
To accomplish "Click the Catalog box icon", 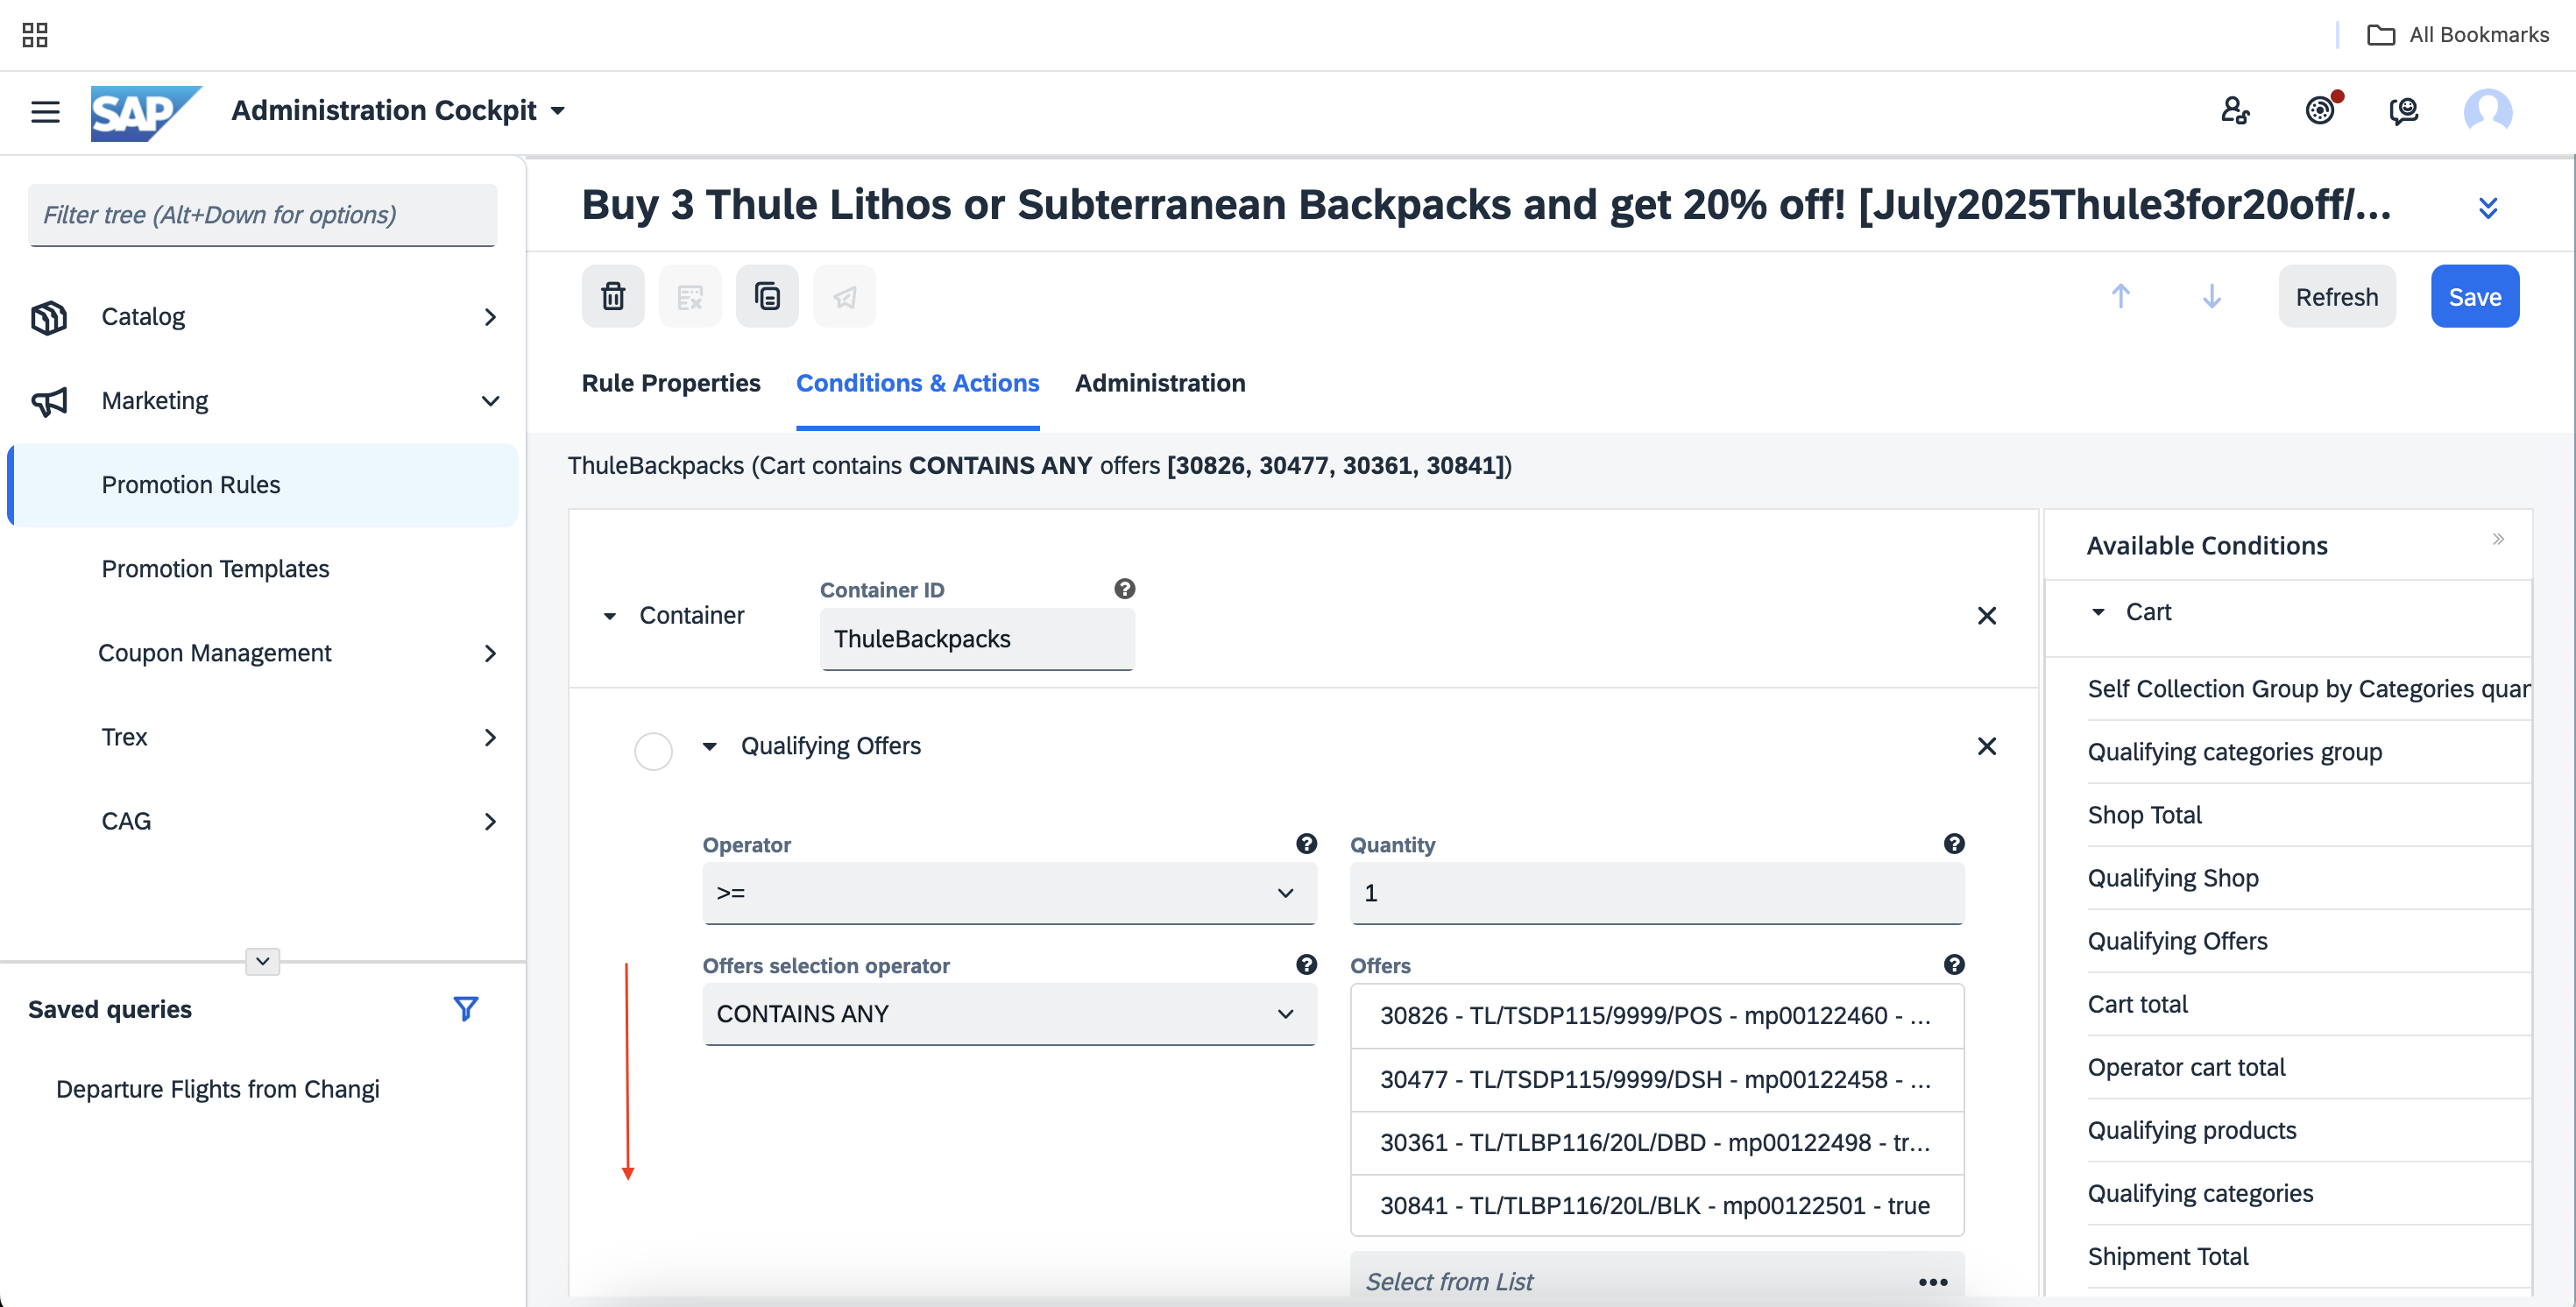I will point(49,317).
